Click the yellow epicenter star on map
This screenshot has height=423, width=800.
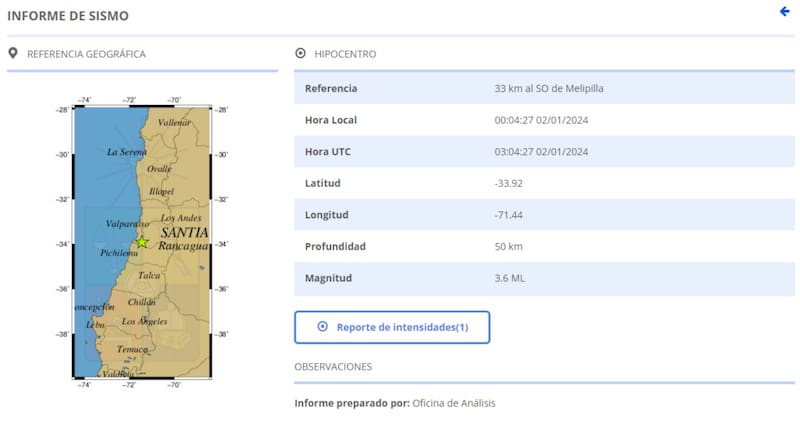click(142, 242)
